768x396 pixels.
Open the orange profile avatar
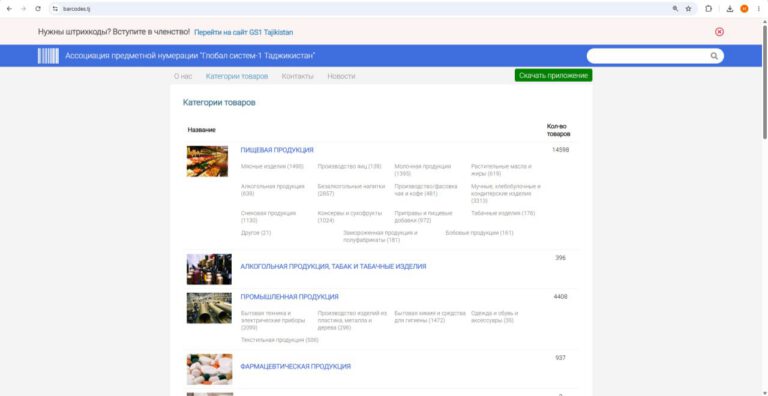tap(744, 9)
